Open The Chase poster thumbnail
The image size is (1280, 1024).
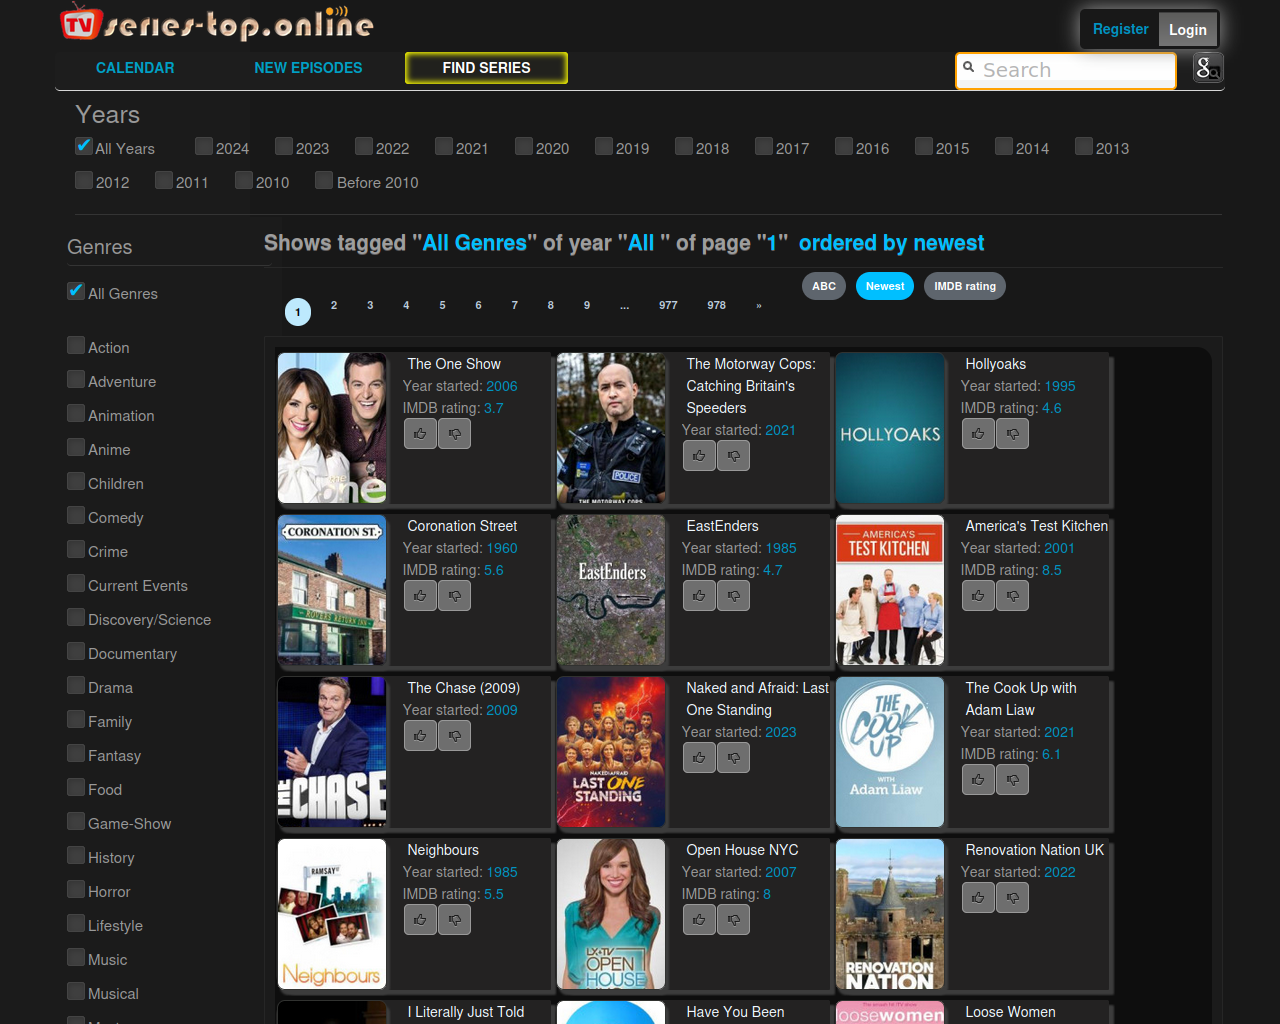click(332, 752)
